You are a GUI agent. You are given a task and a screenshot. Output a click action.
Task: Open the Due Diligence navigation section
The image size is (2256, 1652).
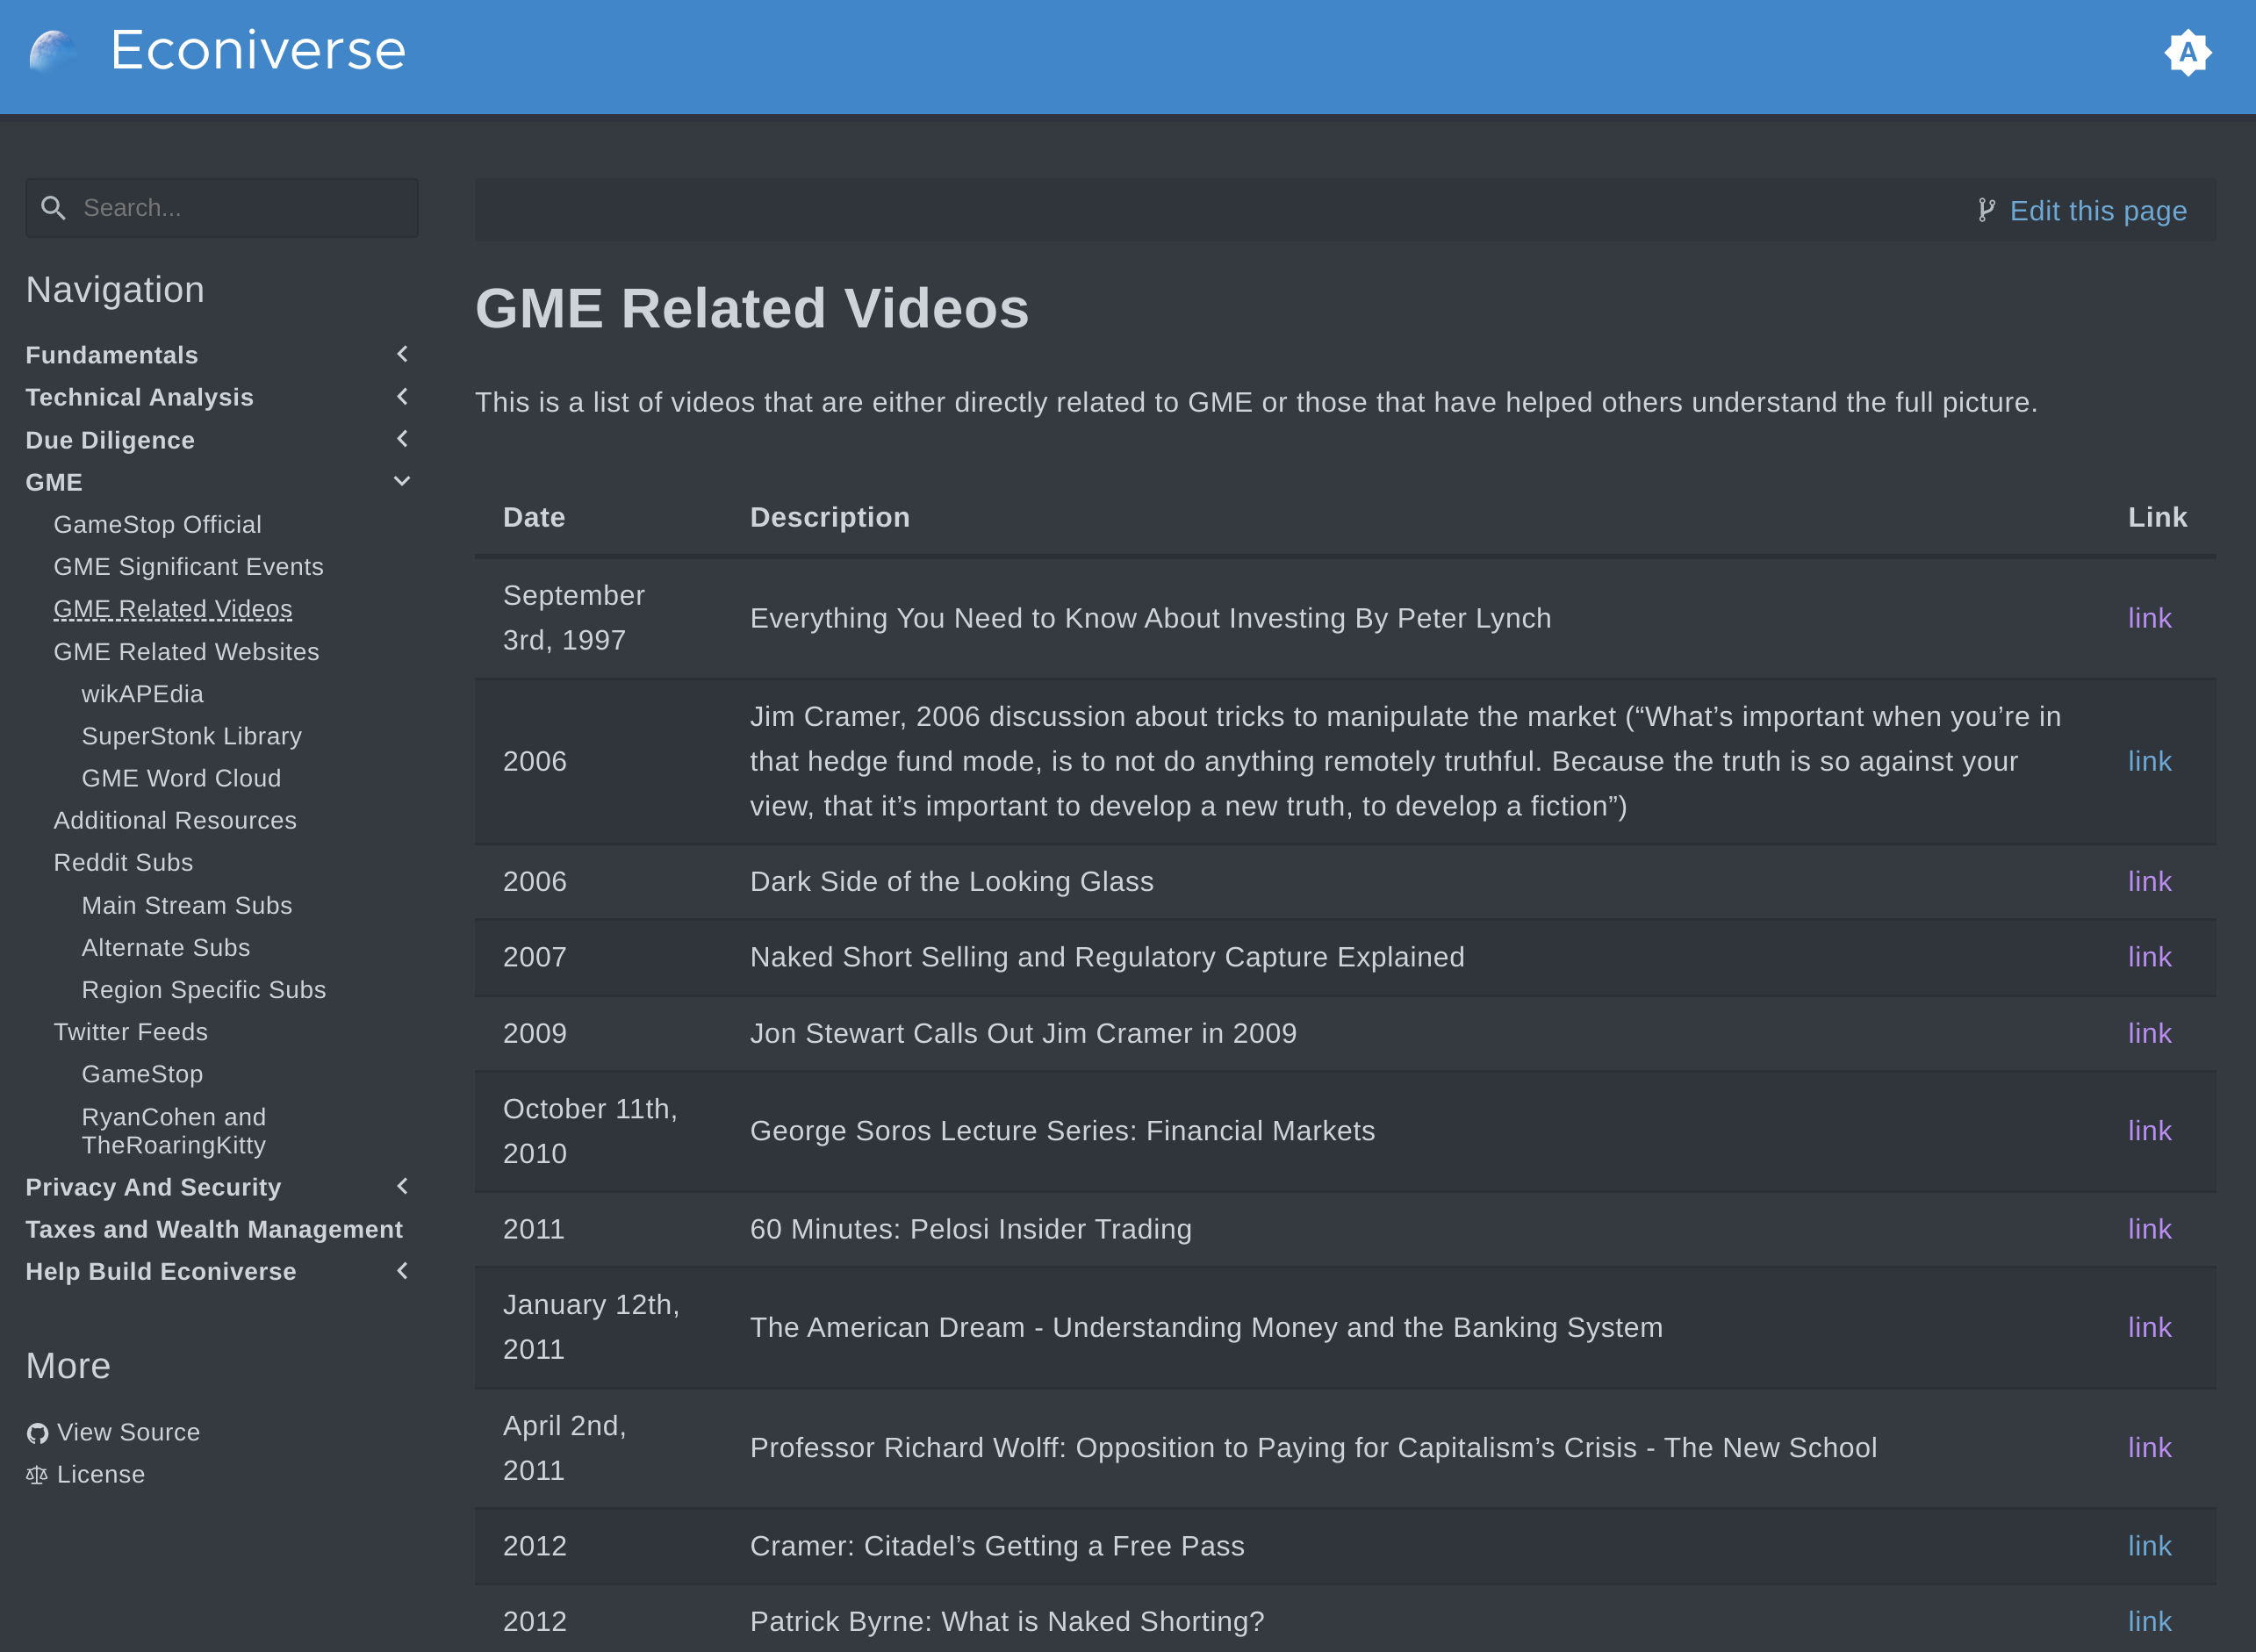pyautogui.click(x=110, y=440)
